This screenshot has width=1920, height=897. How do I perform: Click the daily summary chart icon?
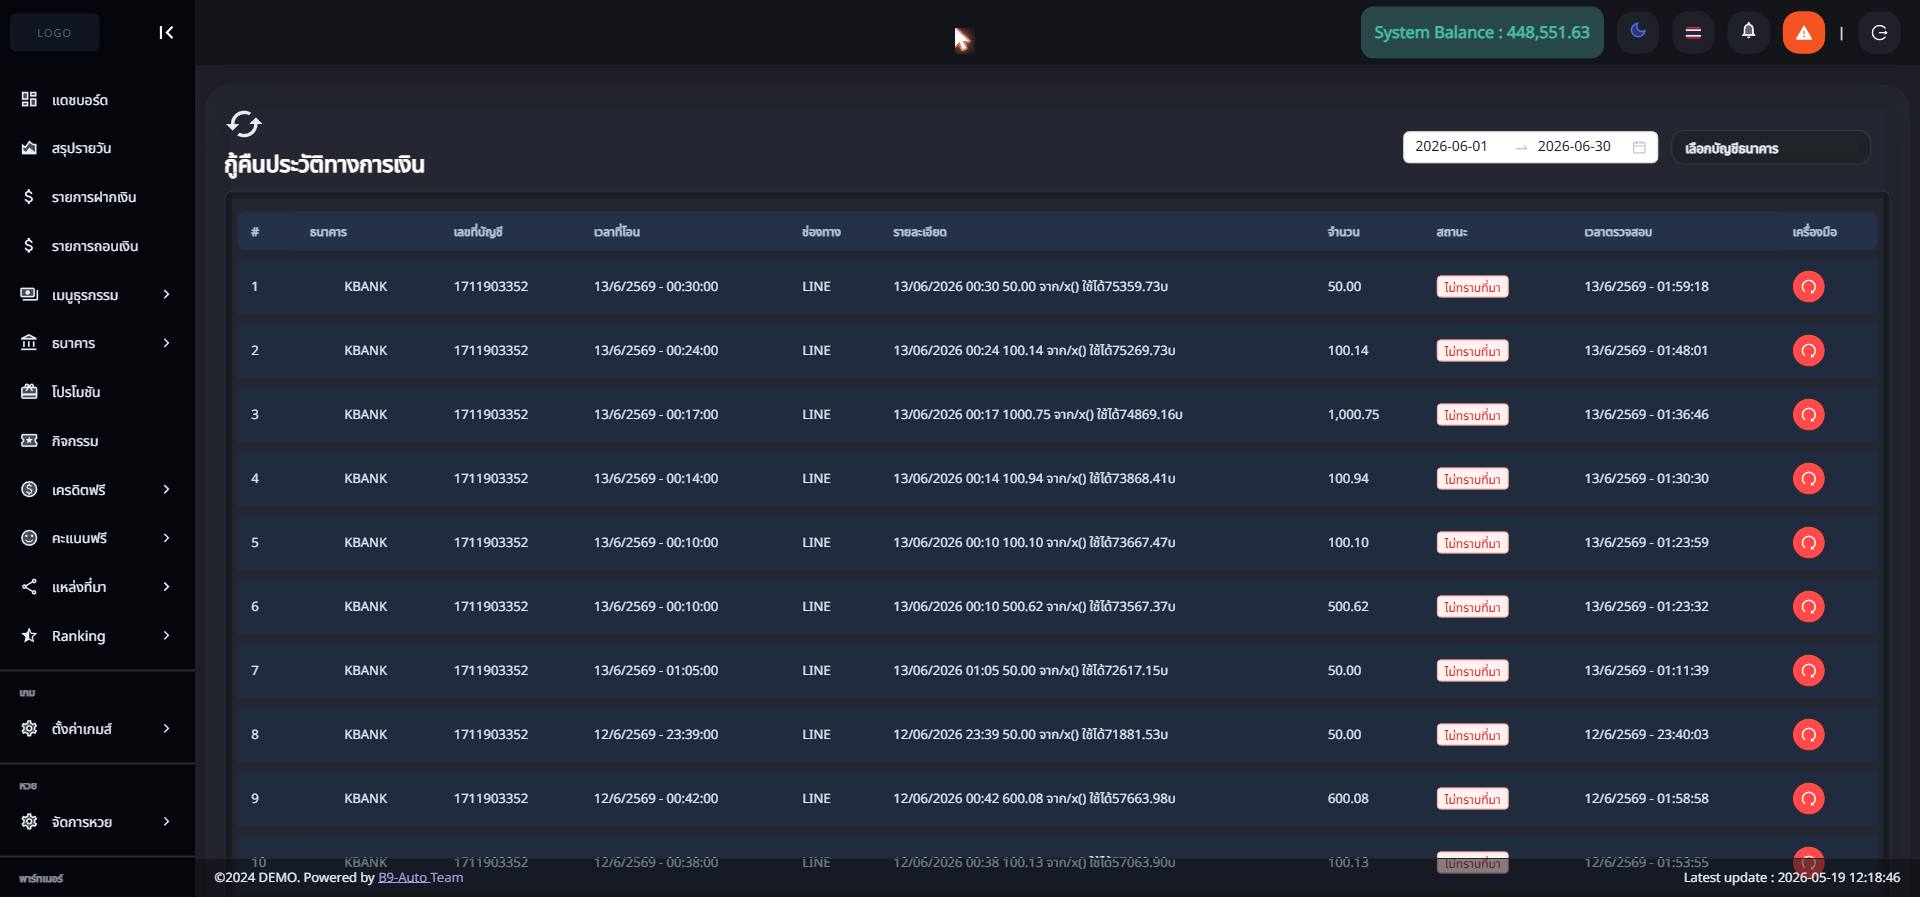pos(29,148)
